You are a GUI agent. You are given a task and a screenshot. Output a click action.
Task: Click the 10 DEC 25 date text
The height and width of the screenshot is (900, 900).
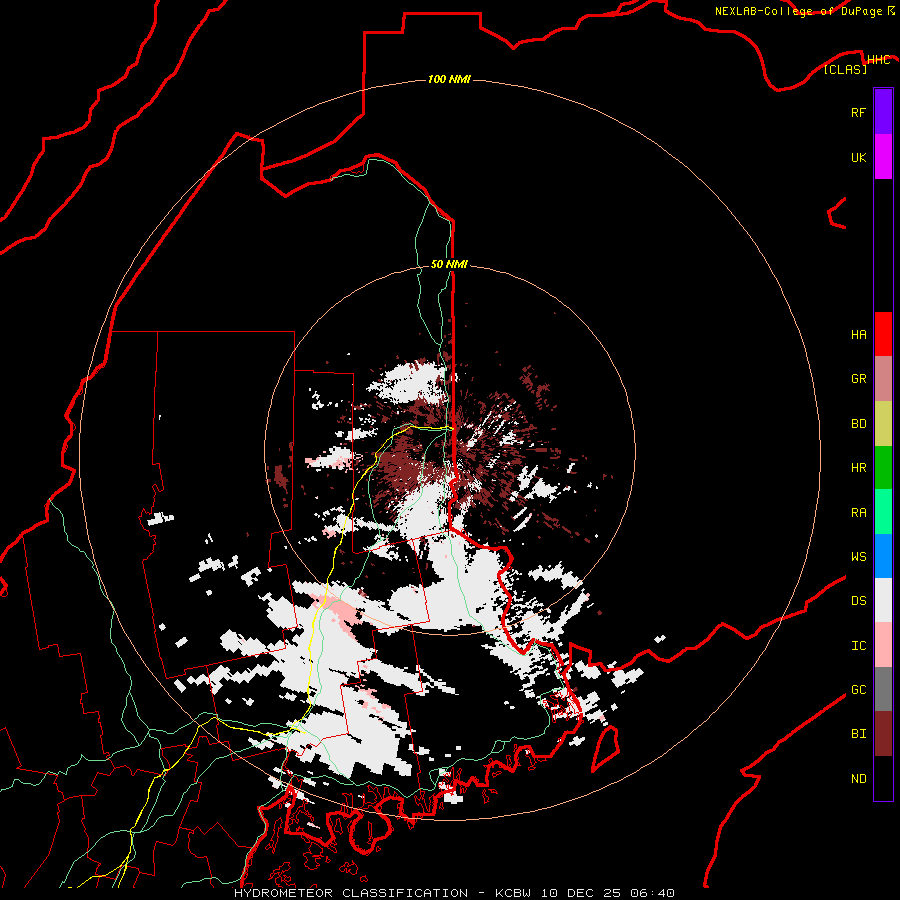pyautogui.click(x=581, y=893)
